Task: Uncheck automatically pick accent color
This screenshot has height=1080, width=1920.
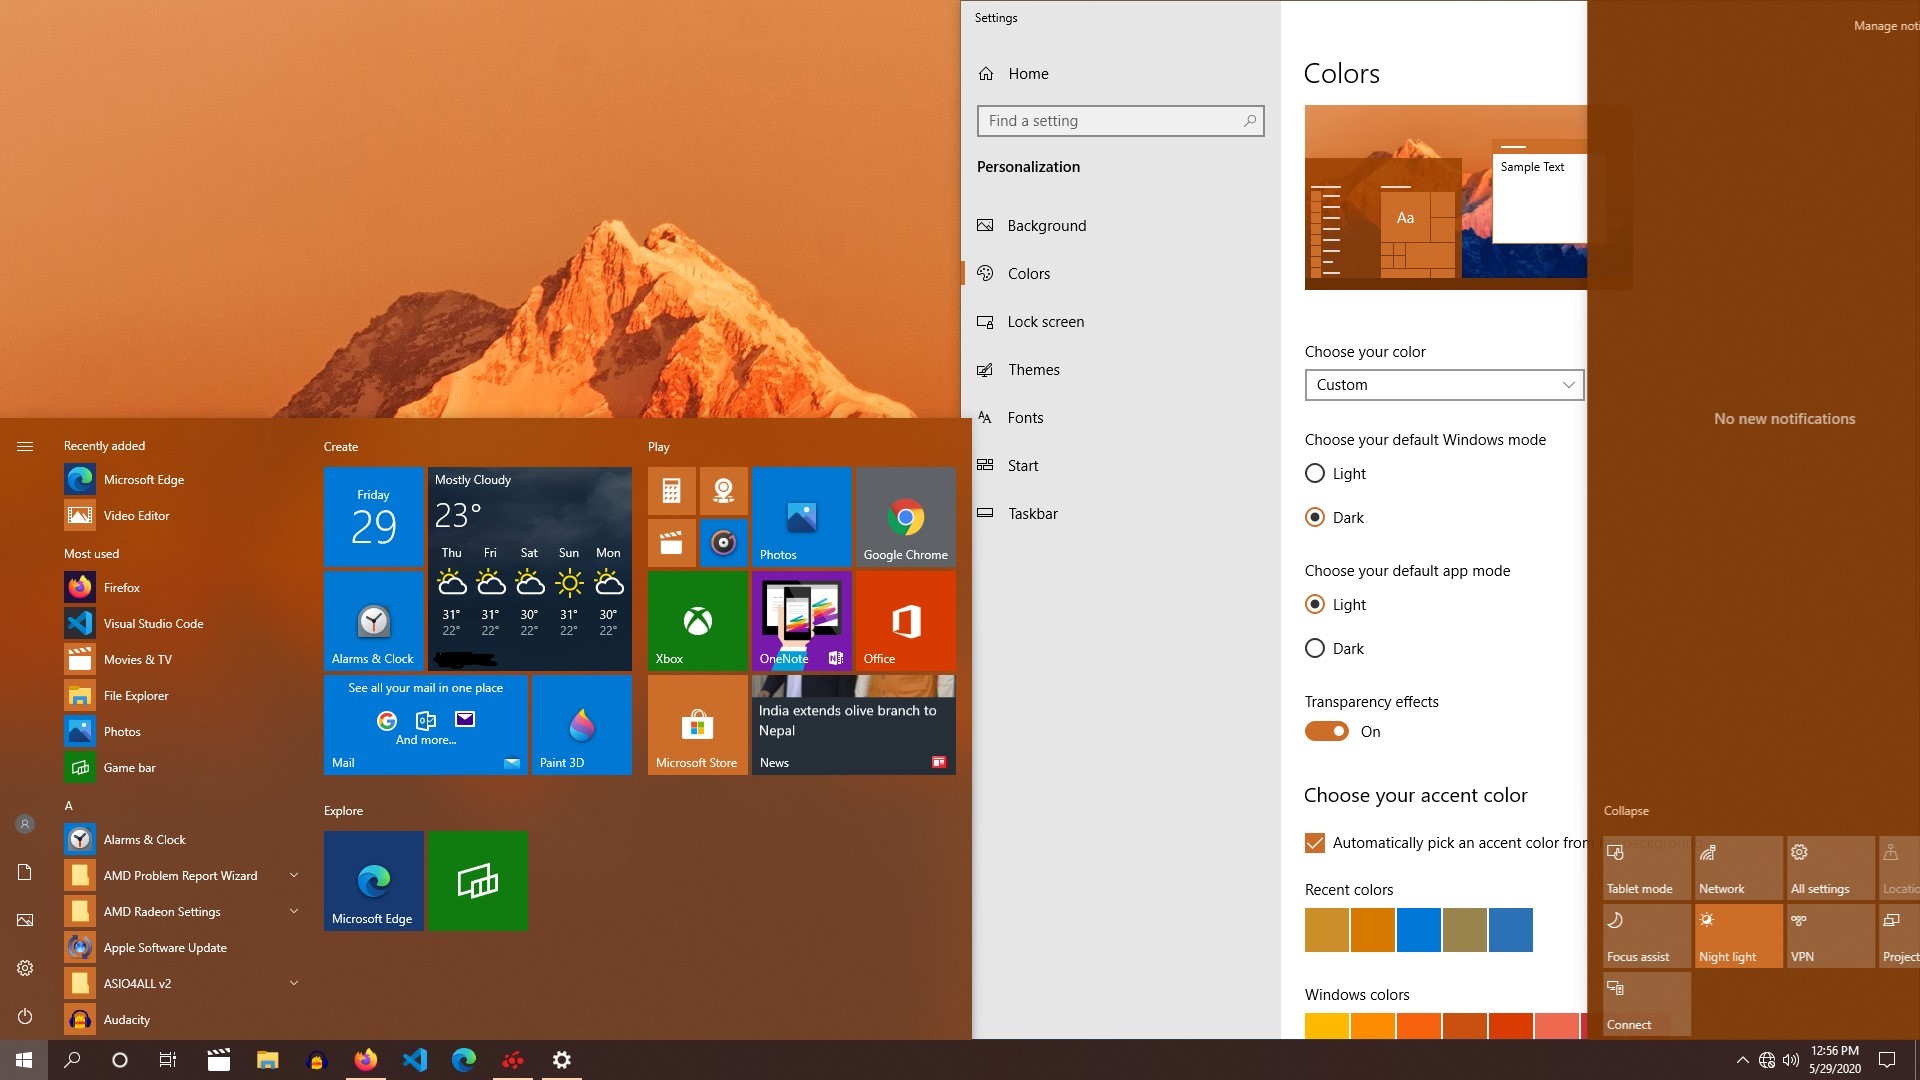Action: tap(1313, 843)
